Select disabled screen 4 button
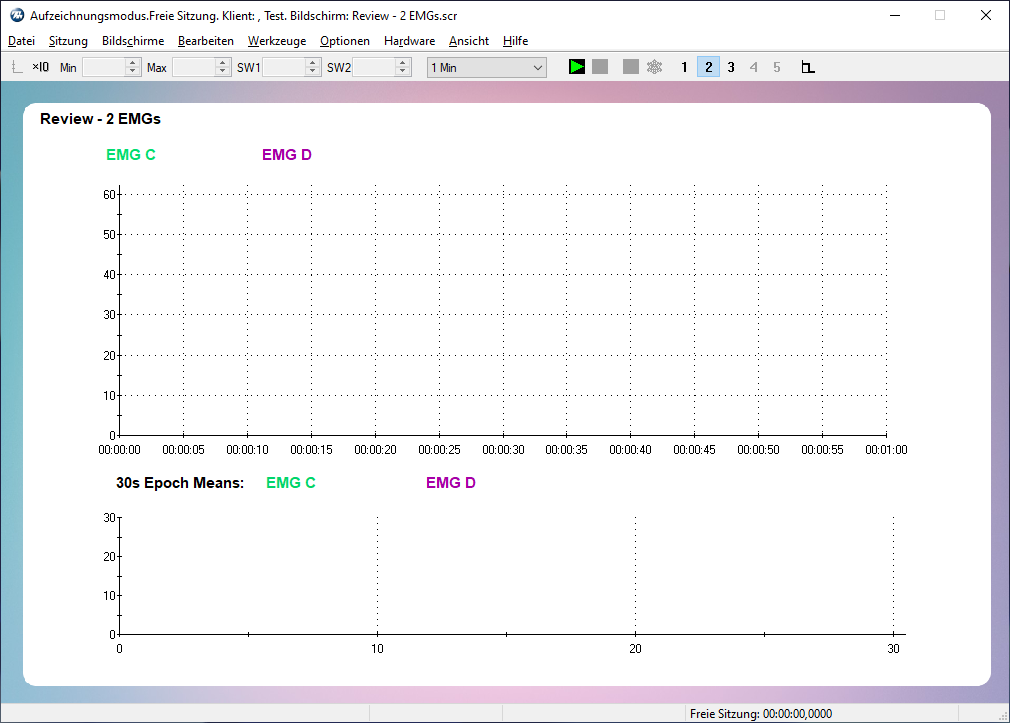 pos(754,67)
